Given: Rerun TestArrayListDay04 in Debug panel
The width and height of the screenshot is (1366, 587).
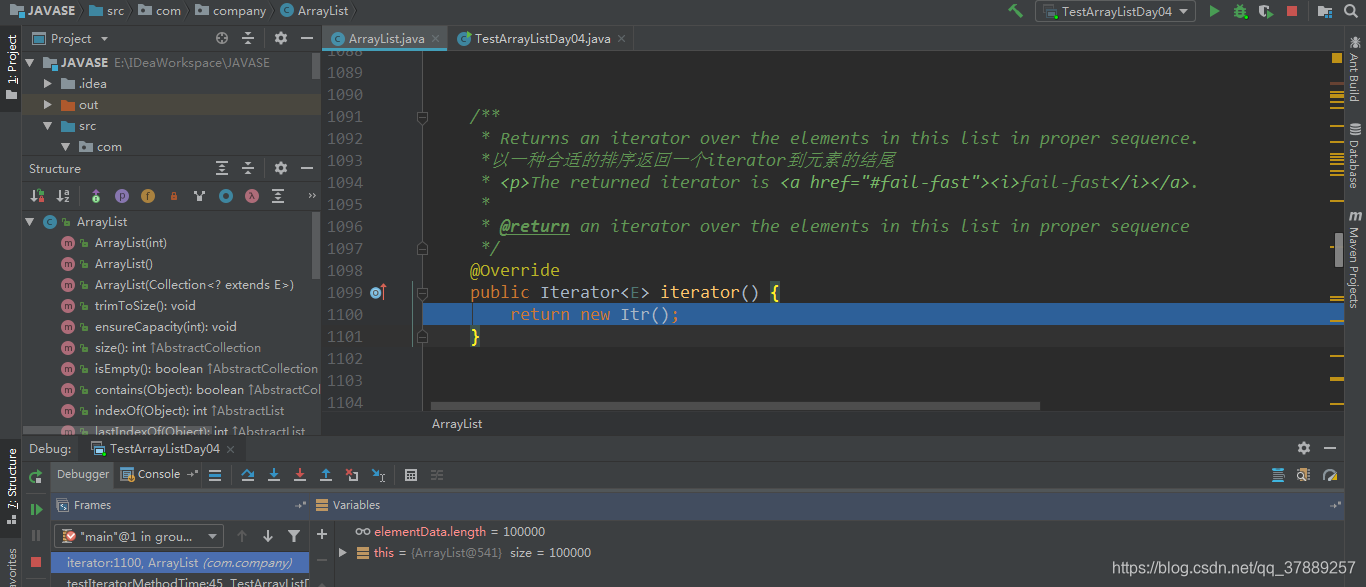Looking at the screenshot, I should coord(36,477).
